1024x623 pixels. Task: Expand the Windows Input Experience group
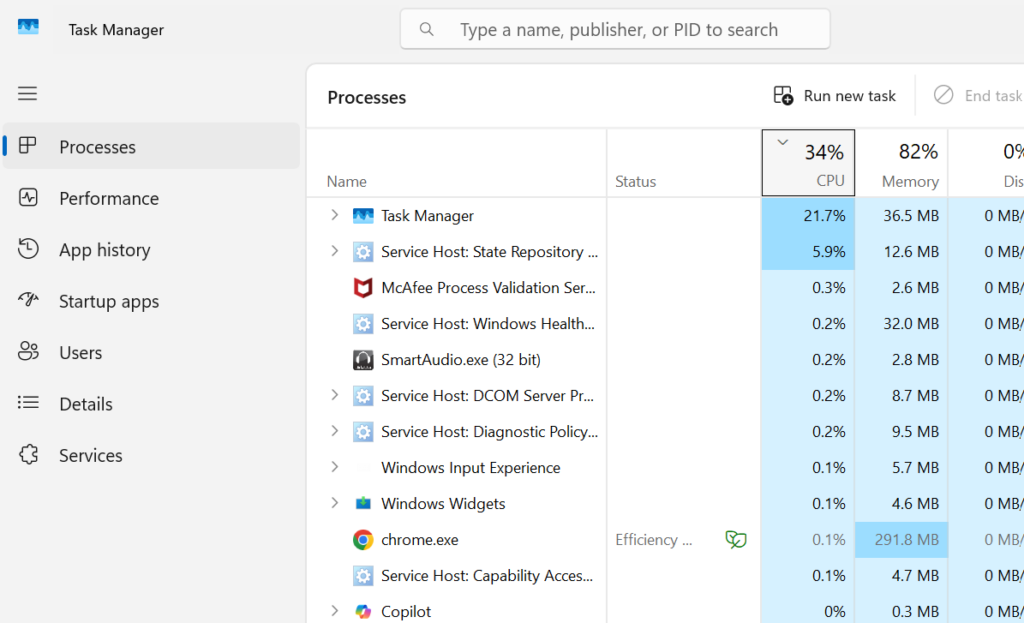pyautogui.click(x=334, y=467)
